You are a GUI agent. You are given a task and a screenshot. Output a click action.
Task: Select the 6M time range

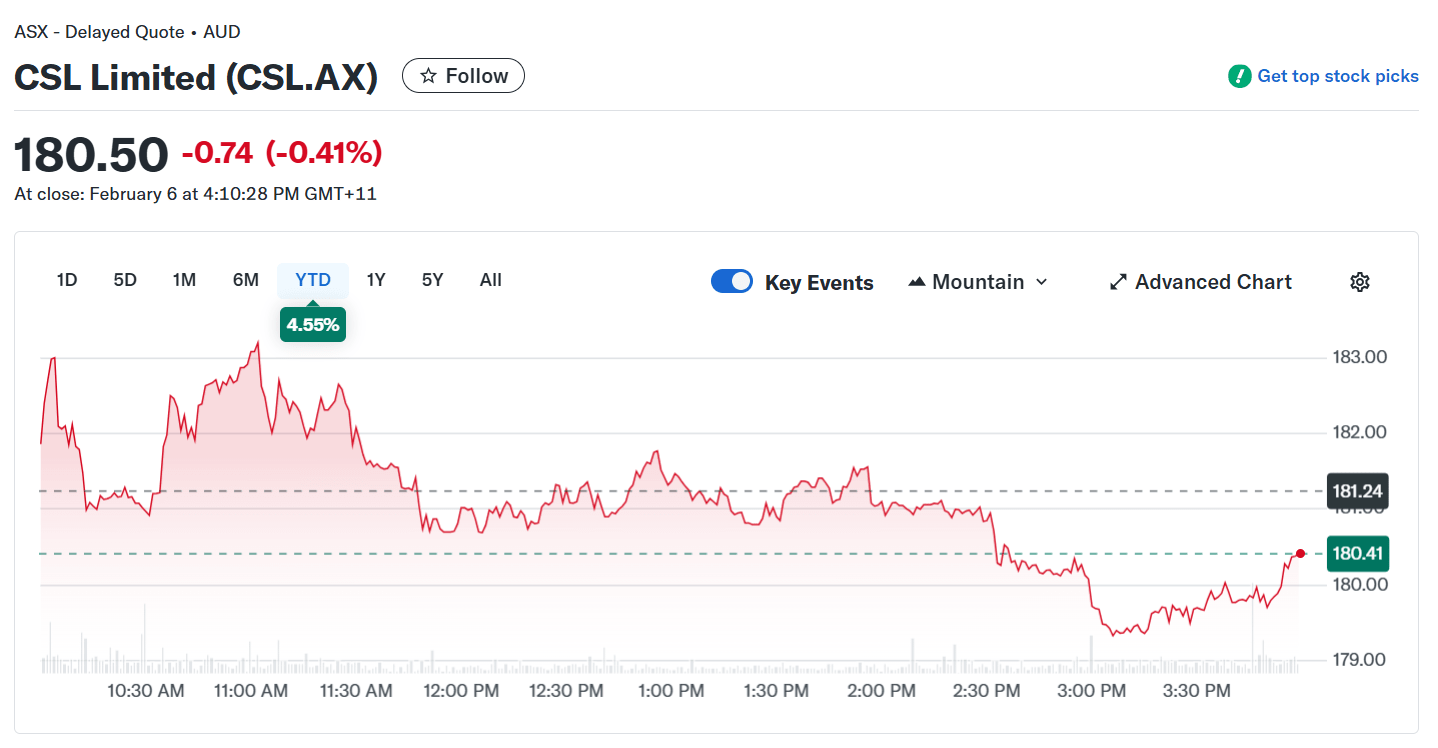pyautogui.click(x=245, y=280)
